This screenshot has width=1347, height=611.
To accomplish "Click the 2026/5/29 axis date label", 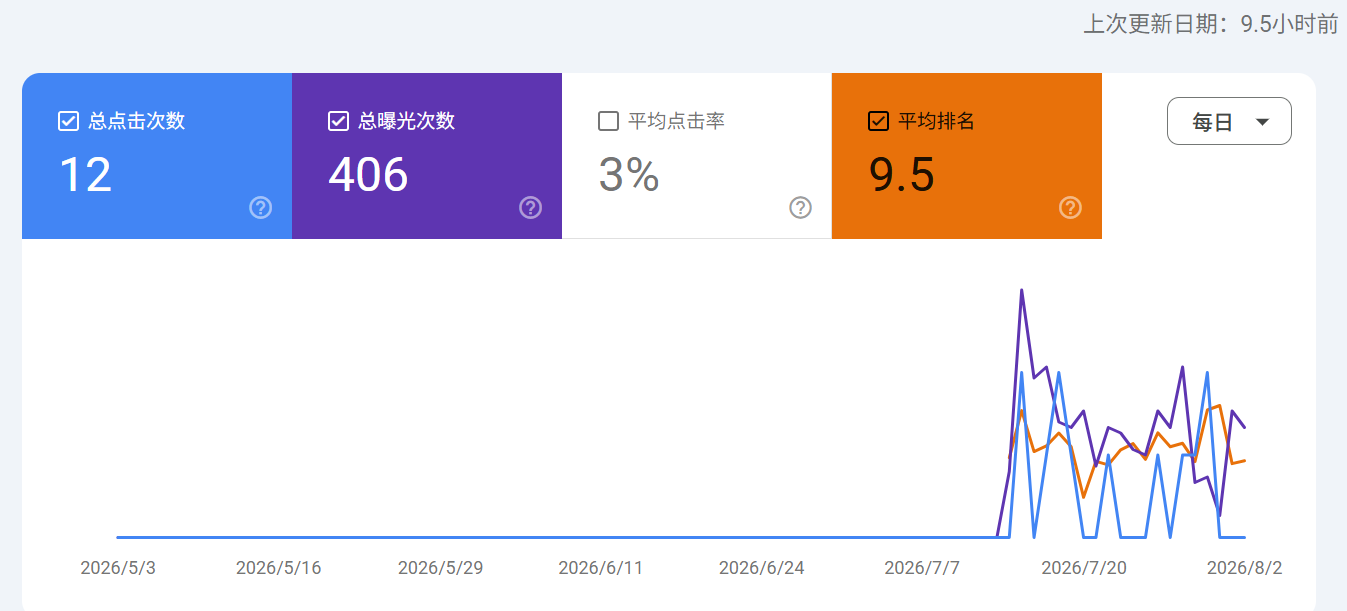I will pos(440,568).
